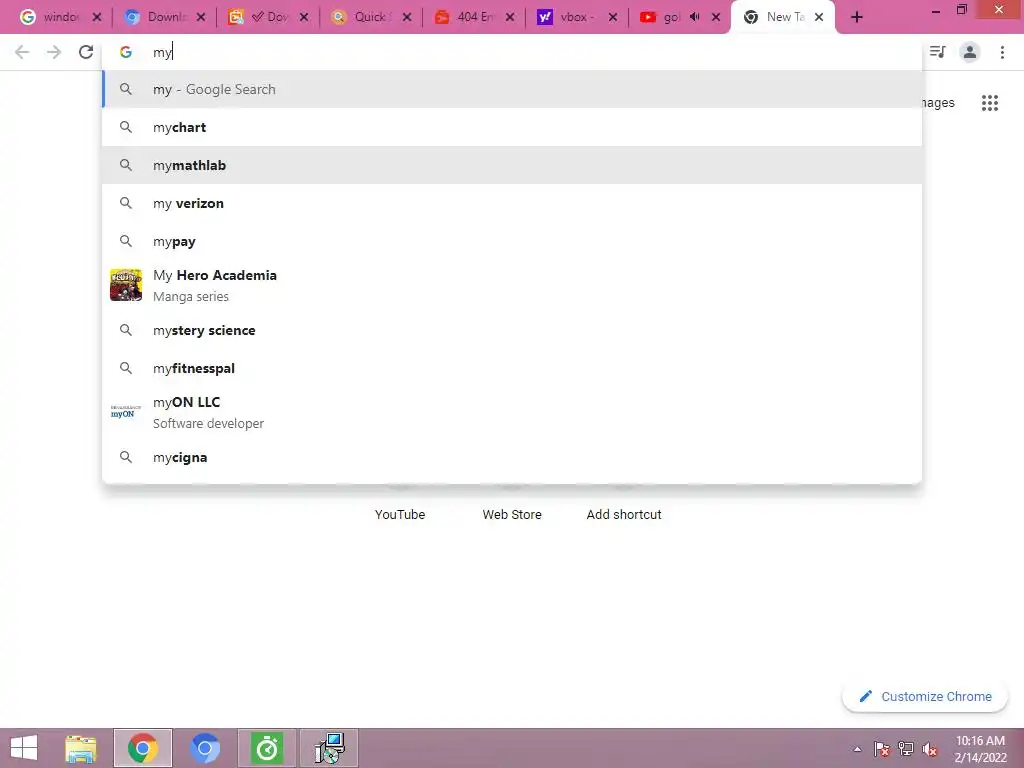Select the myfitnesspal suggestion
Image resolution: width=1024 pixels, height=768 pixels.
pos(512,368)
